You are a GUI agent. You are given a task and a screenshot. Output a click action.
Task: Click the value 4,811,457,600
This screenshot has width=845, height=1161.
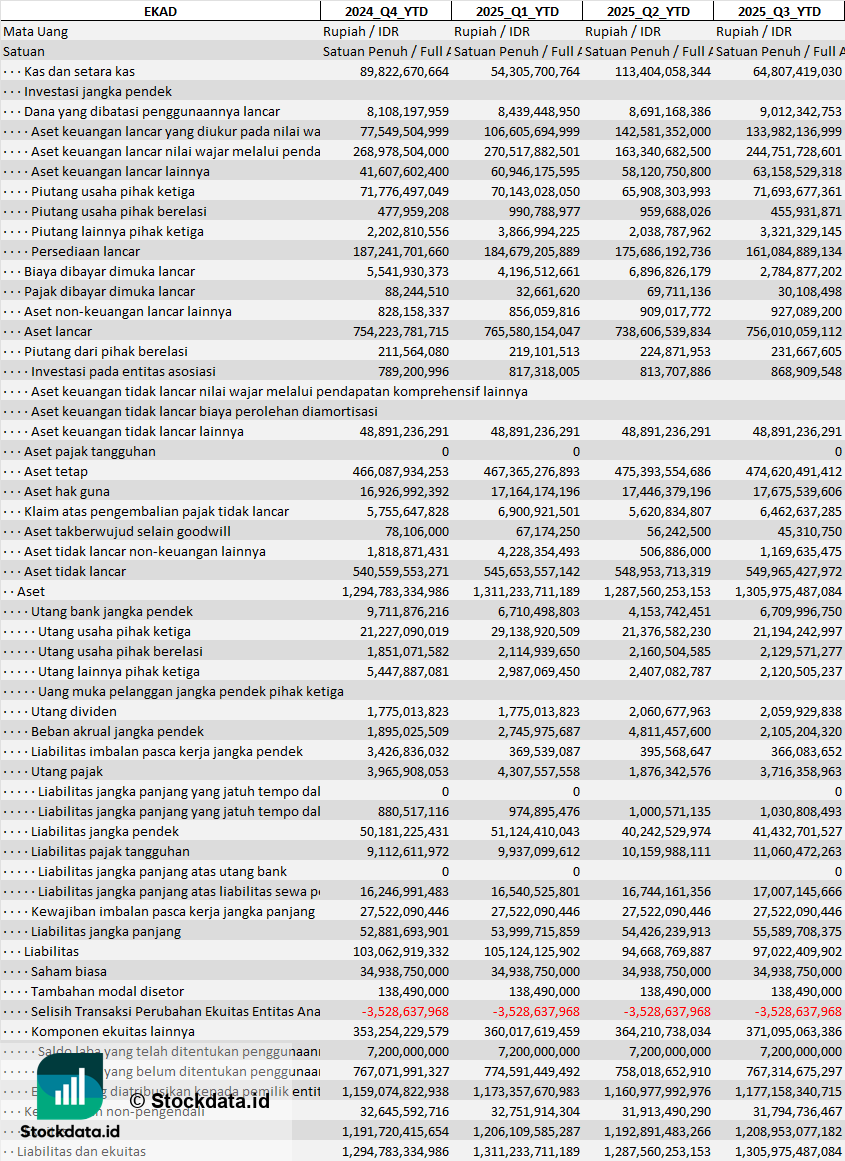(x=670, y=731)
